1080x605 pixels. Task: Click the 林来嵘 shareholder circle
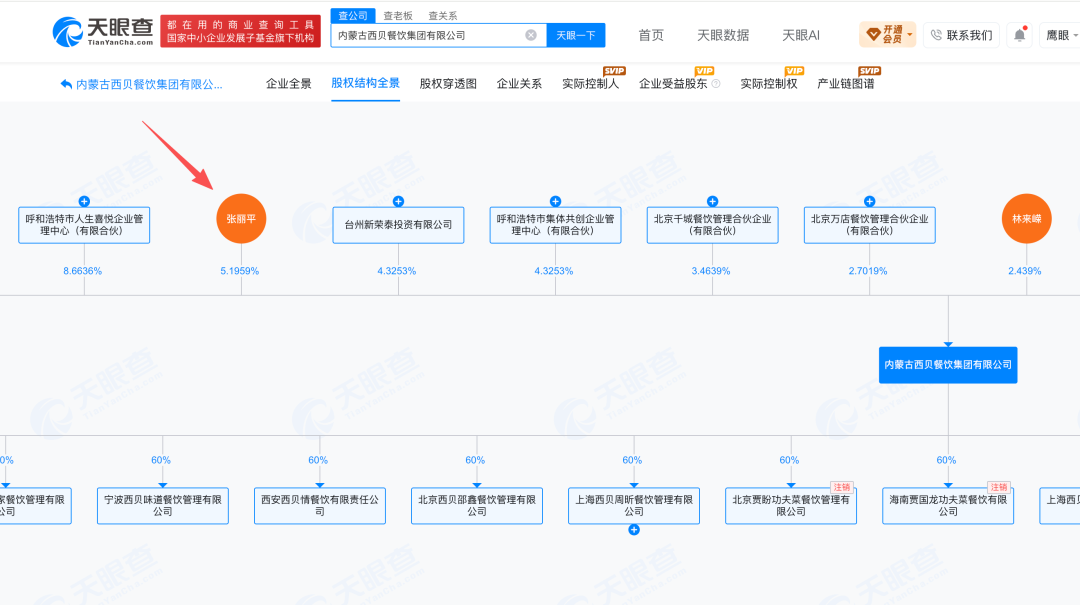[x=1026, y=218]
